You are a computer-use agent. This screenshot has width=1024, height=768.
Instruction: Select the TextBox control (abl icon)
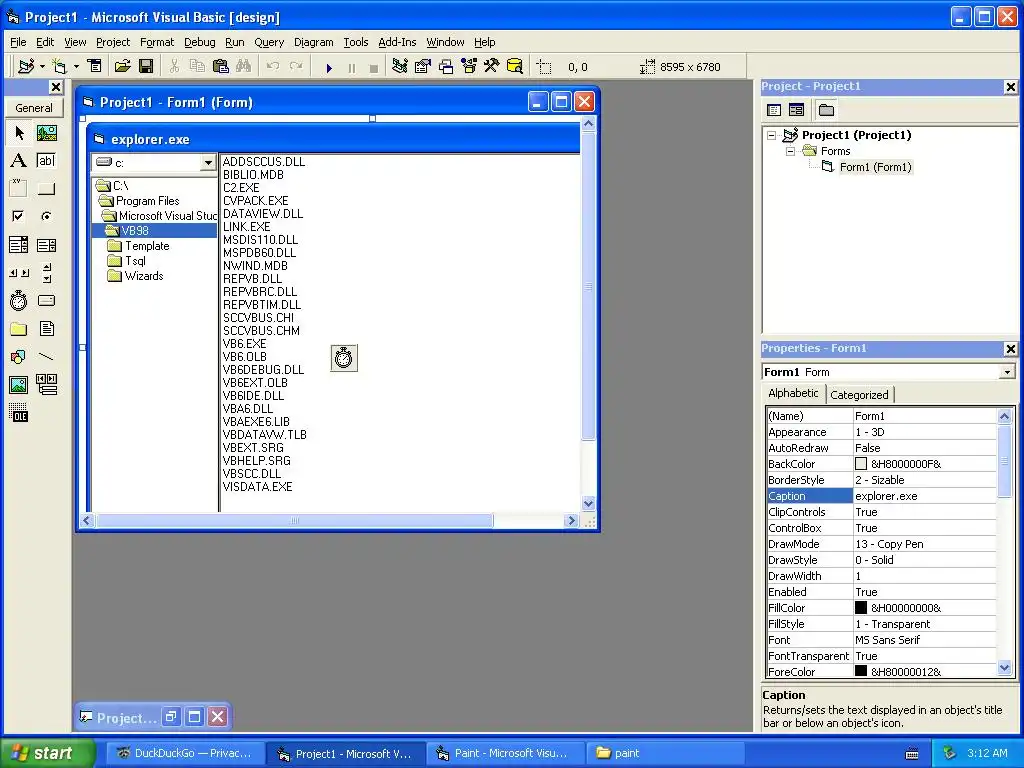(46, 161)
